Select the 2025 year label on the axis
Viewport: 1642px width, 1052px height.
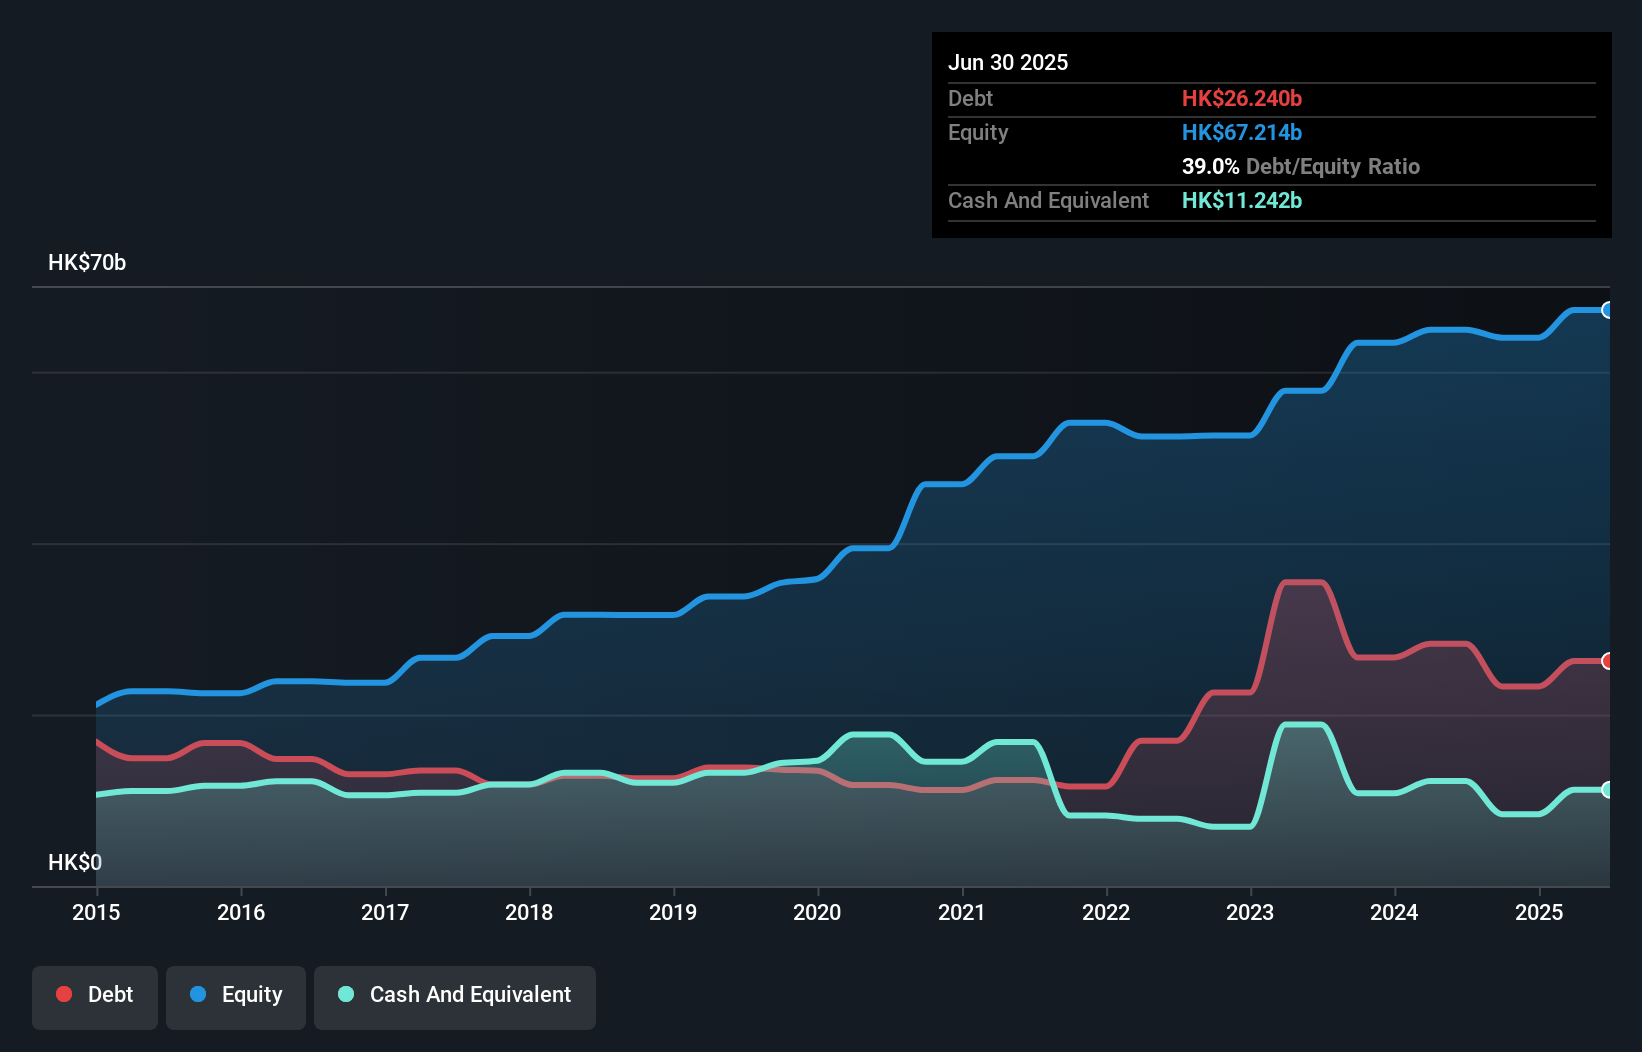coord(1540,913)
